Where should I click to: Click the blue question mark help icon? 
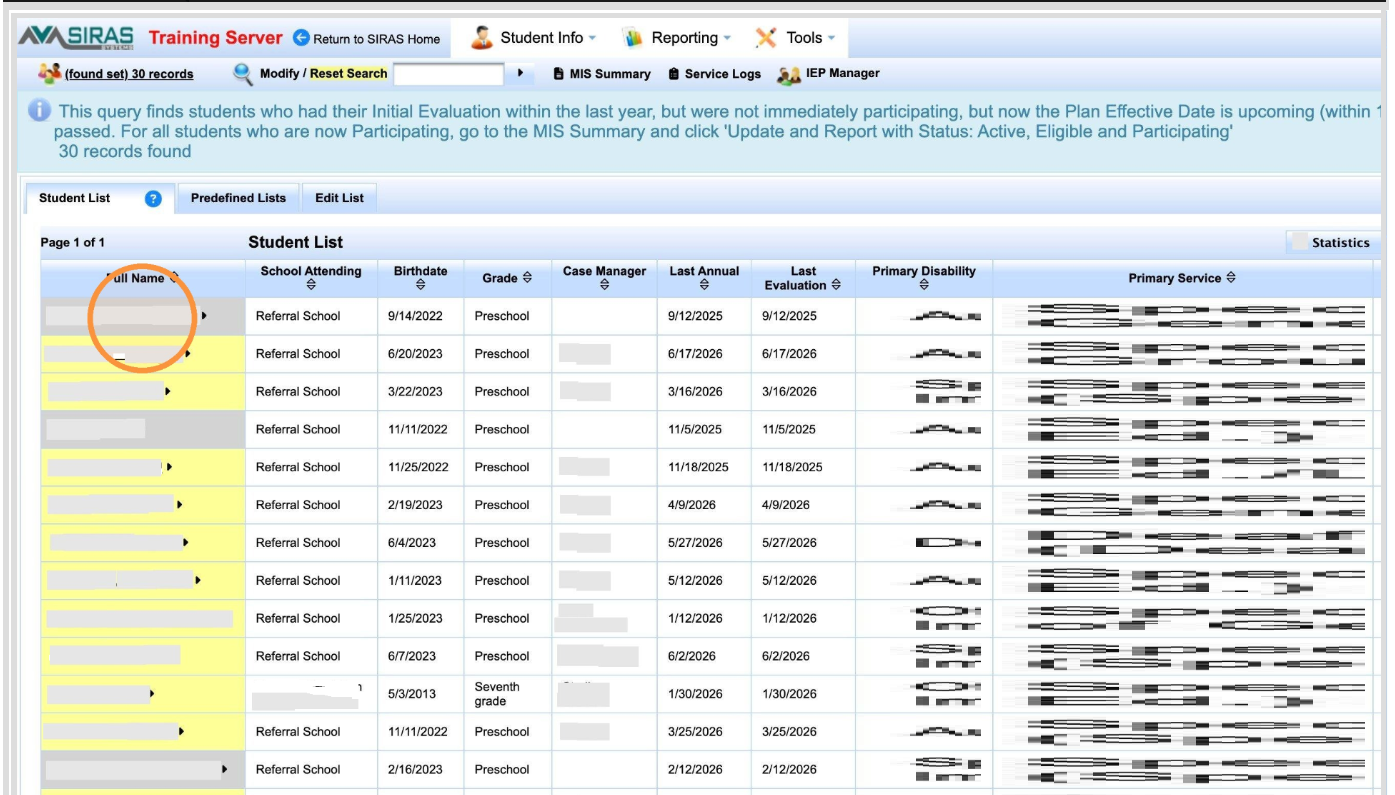pos(153,198)
